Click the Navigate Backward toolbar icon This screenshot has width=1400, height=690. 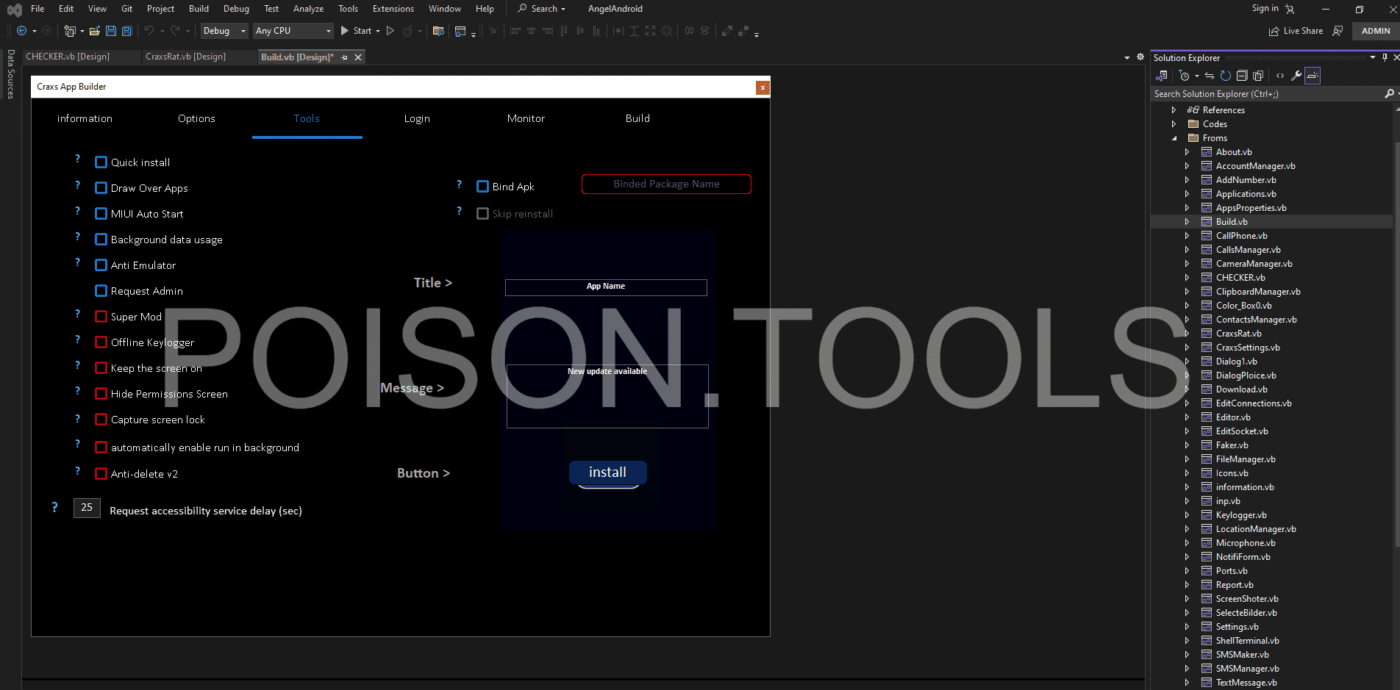pos(22,31)
